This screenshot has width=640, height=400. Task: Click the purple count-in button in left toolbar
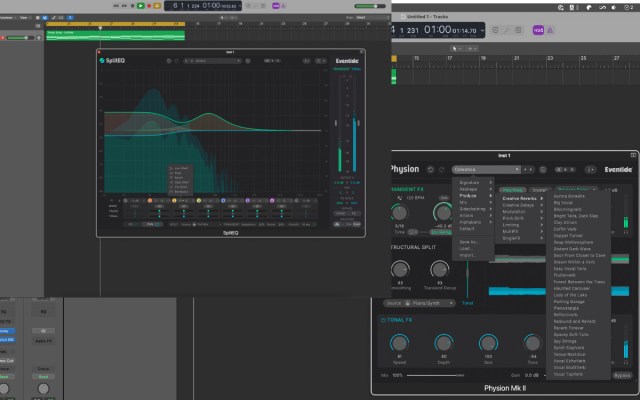coord(276,6)
